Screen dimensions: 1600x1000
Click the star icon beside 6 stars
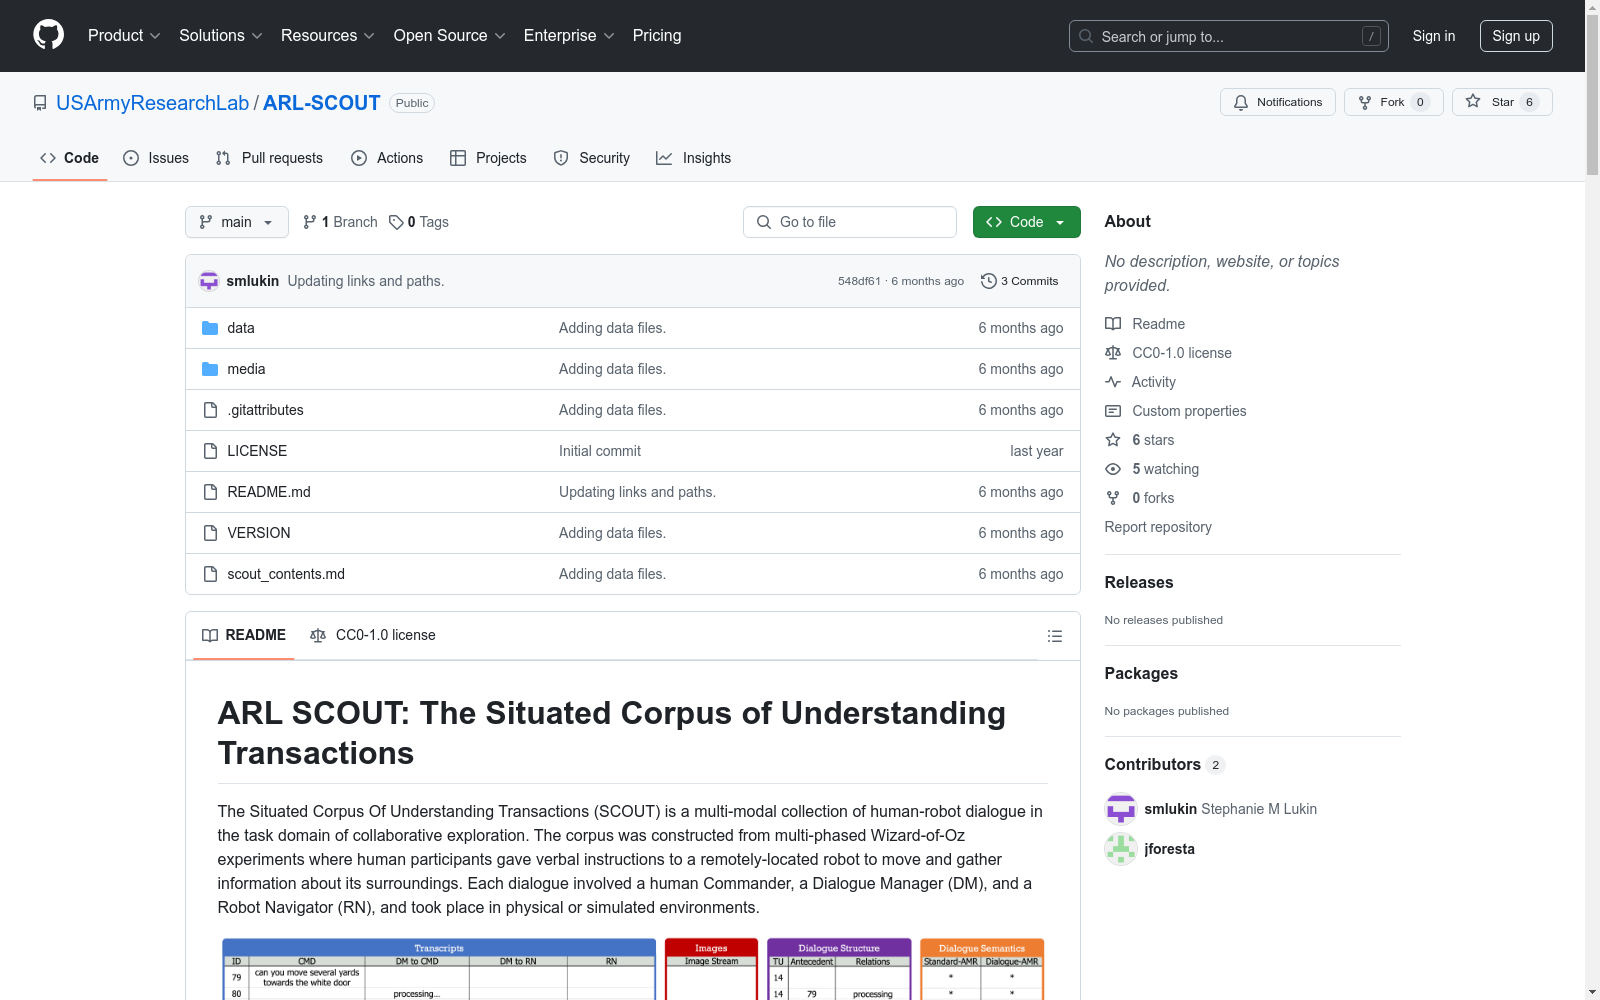tap(1113, 440)
